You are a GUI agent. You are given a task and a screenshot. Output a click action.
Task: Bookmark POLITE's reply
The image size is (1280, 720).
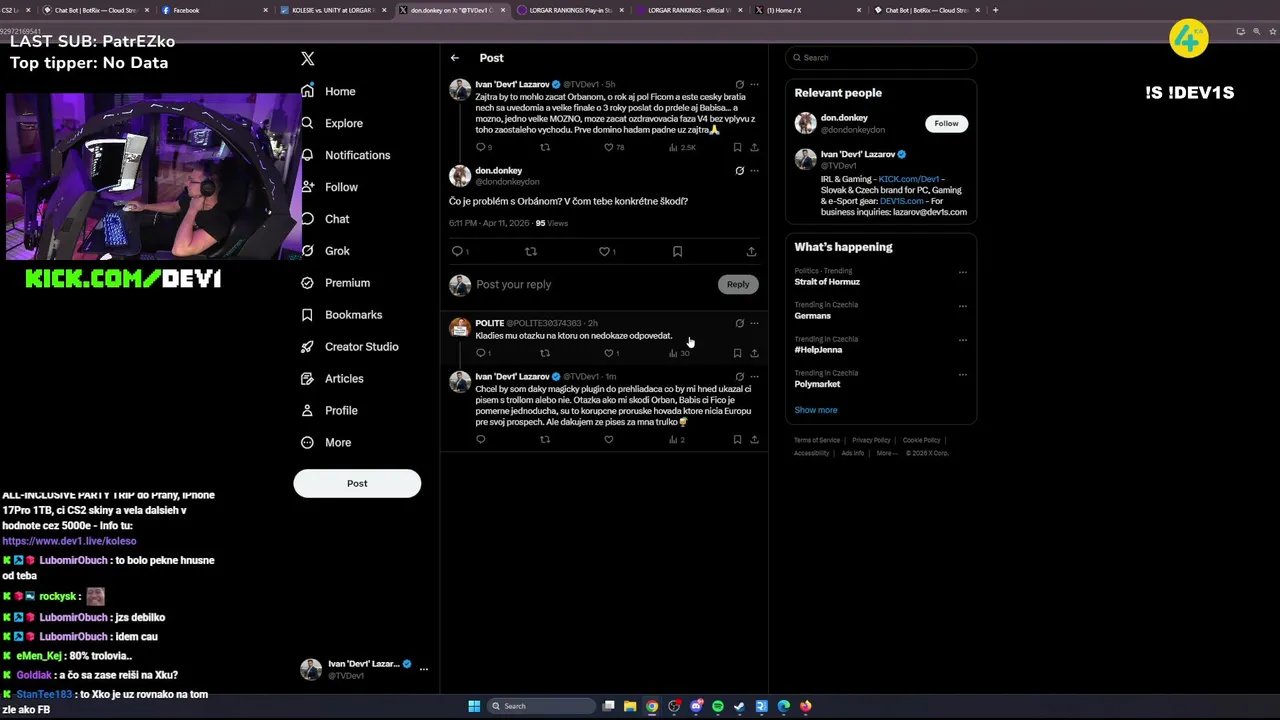(x=737, y=353)
